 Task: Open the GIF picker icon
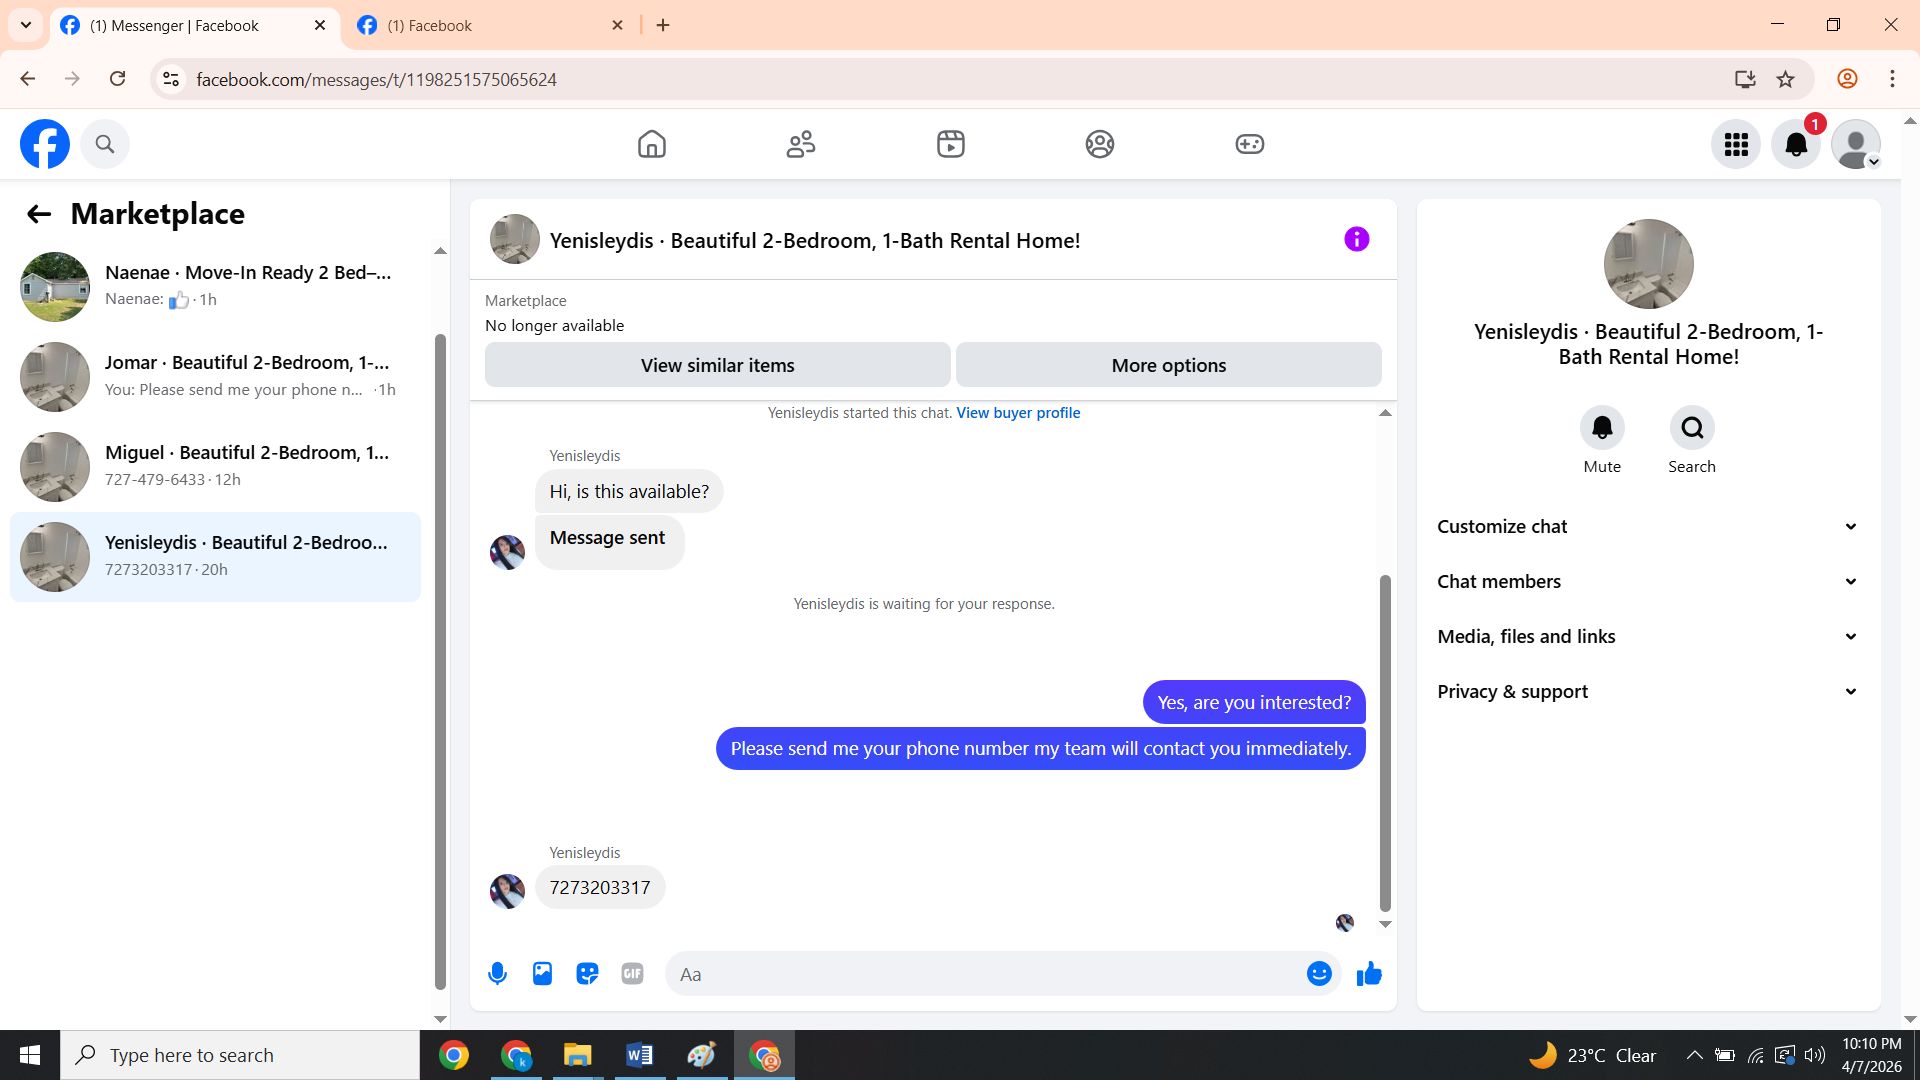coord(632,973)
